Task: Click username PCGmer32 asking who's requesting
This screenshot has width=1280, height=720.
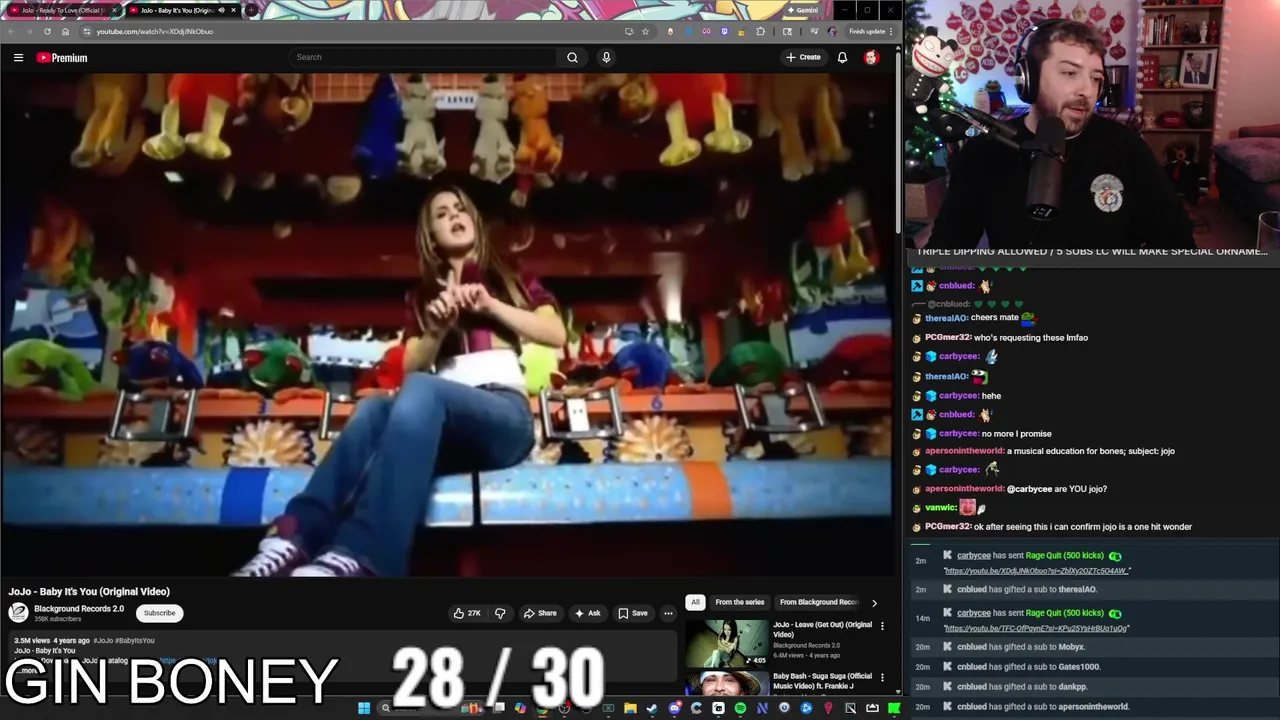Action: point(948,338)
